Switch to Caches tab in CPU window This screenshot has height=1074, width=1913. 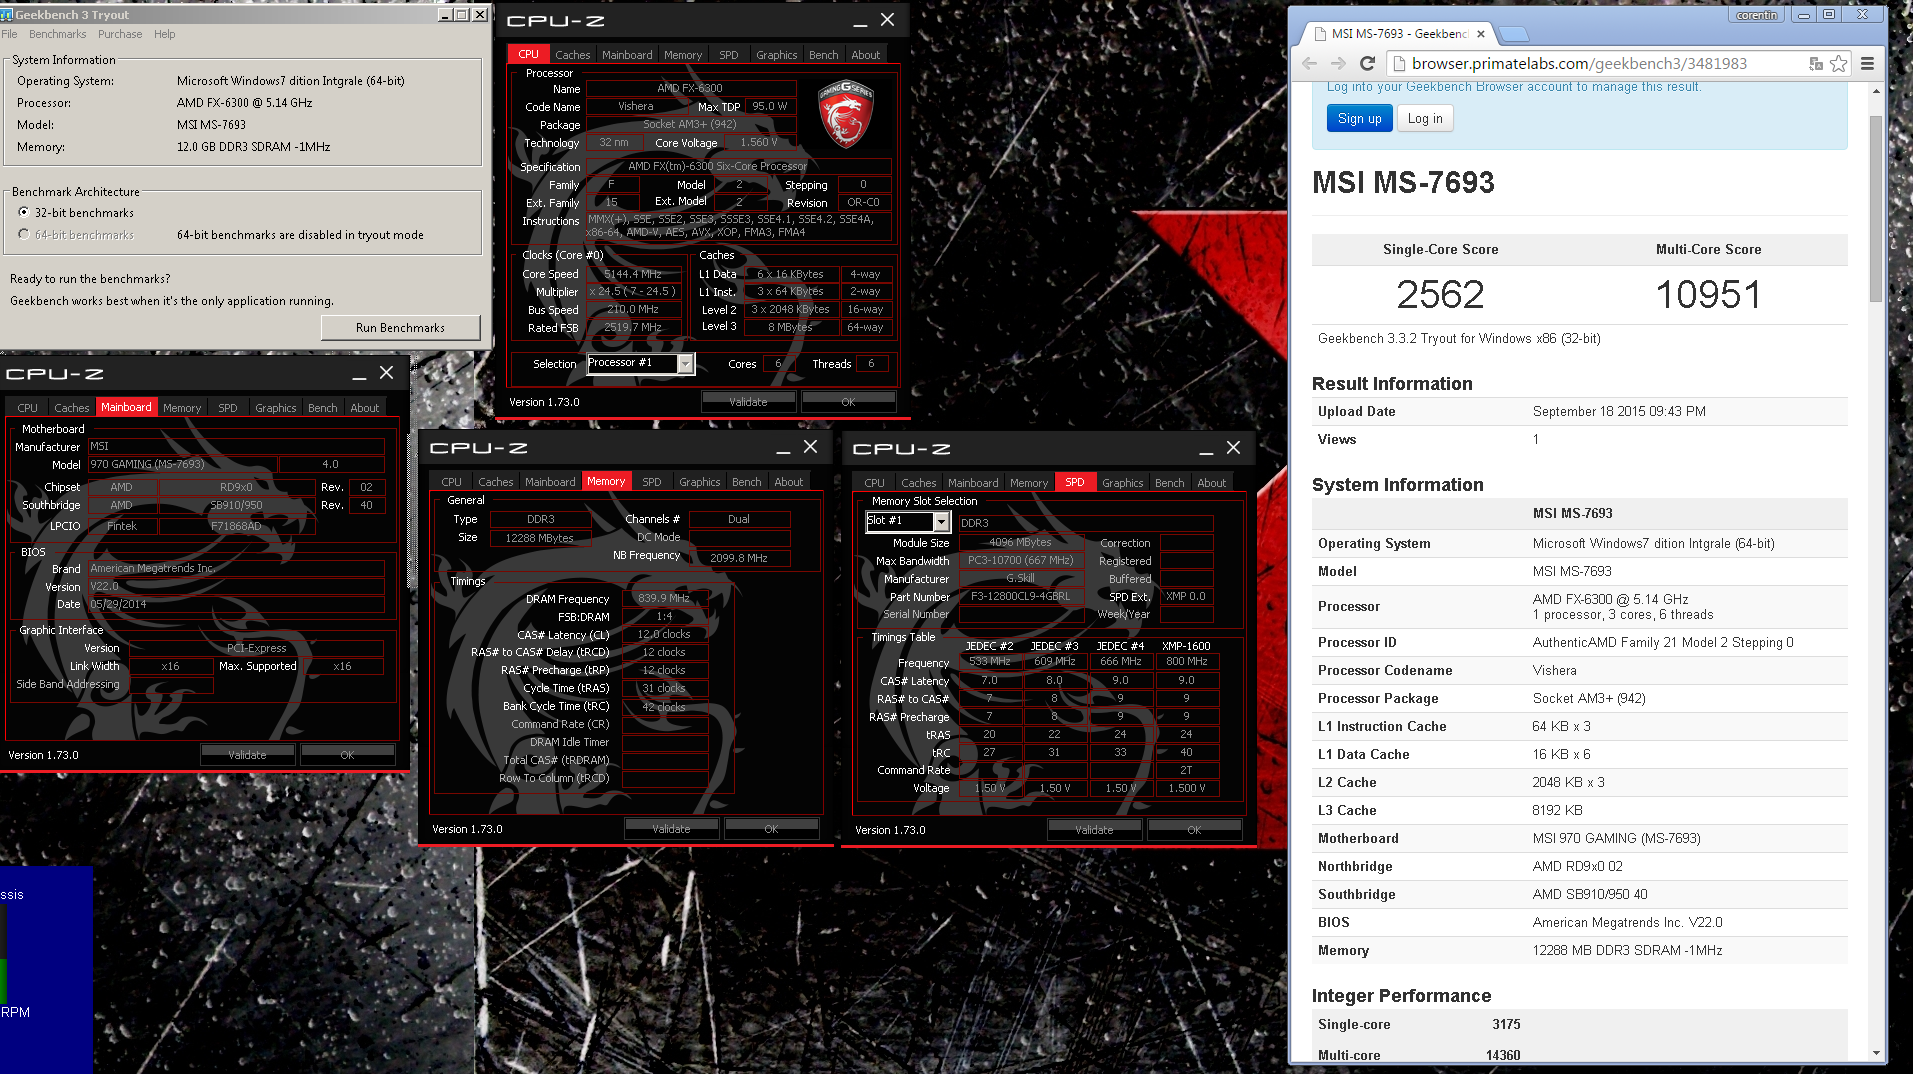coord(573,55)
